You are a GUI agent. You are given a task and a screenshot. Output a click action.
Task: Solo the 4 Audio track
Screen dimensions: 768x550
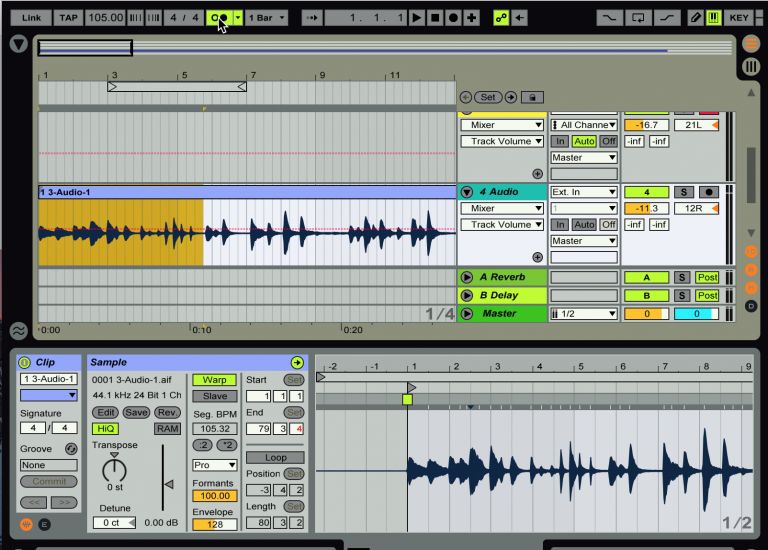(684, 192)
